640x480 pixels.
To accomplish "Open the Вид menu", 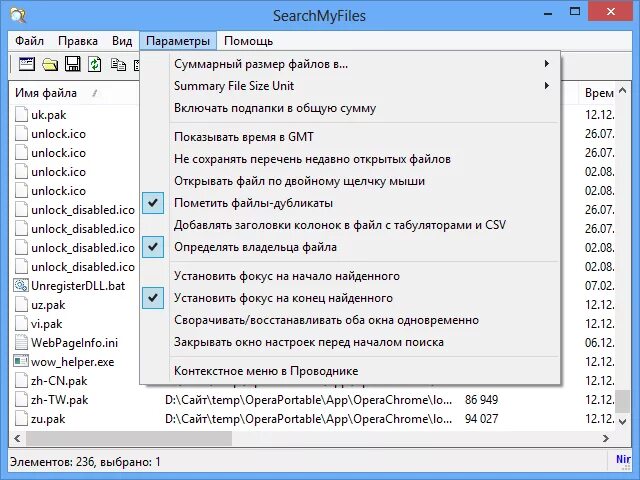I will (122, 41).
